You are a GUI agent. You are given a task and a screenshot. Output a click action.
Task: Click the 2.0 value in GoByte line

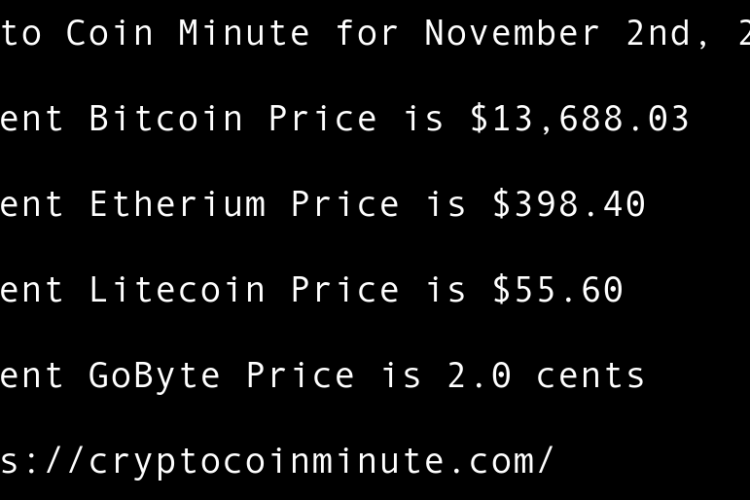[x=479, y=375]
